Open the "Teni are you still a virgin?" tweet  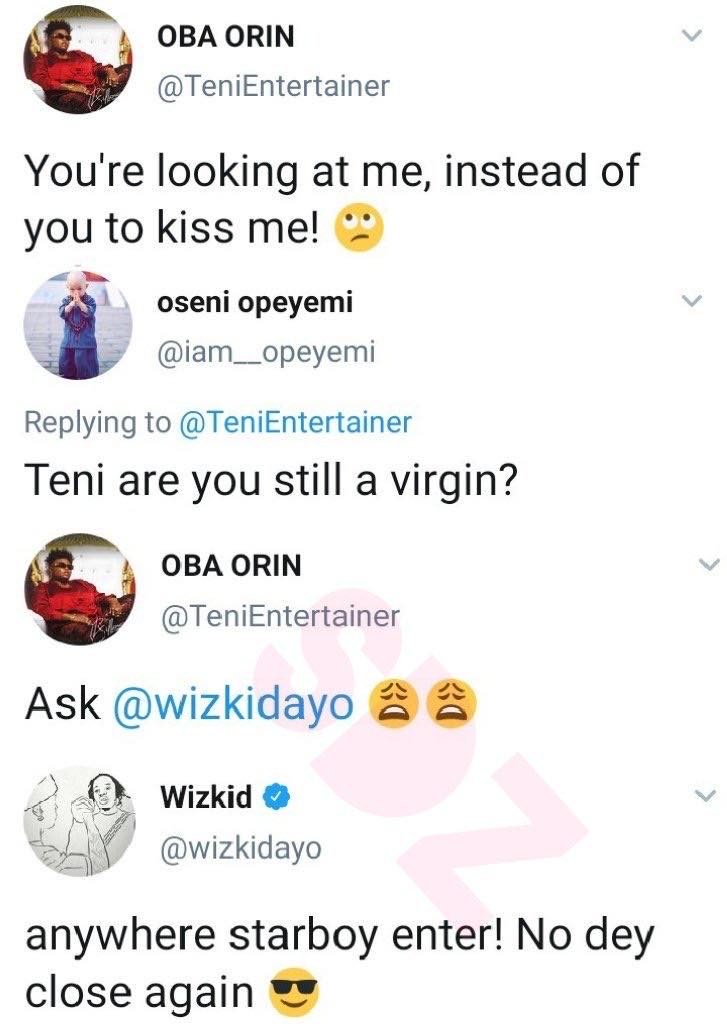coord(270,480)
